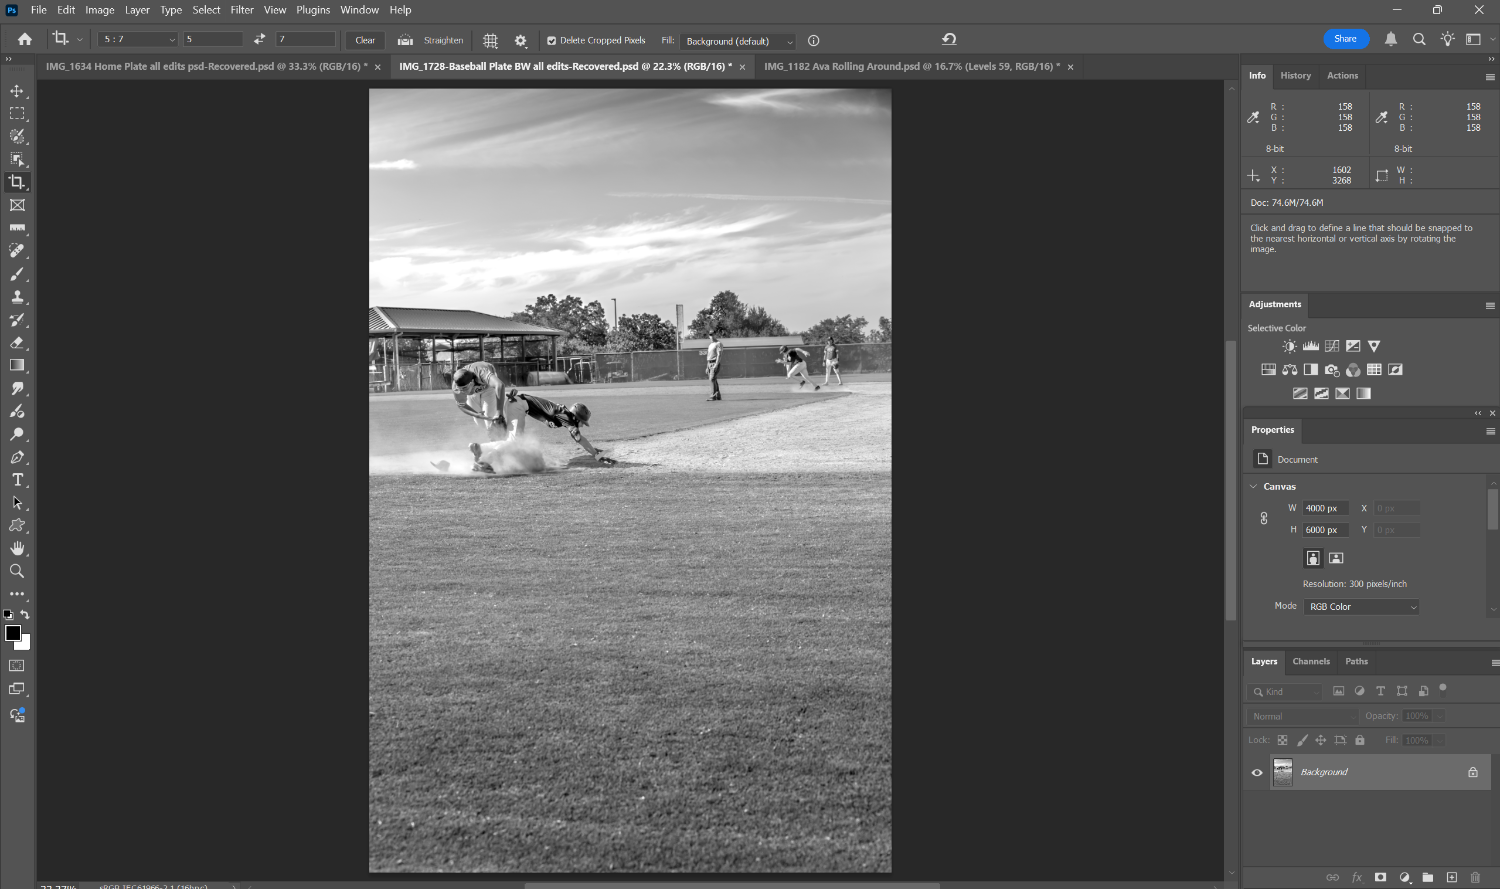Open the Mode RGB Color dropdown

[1361, 607]
